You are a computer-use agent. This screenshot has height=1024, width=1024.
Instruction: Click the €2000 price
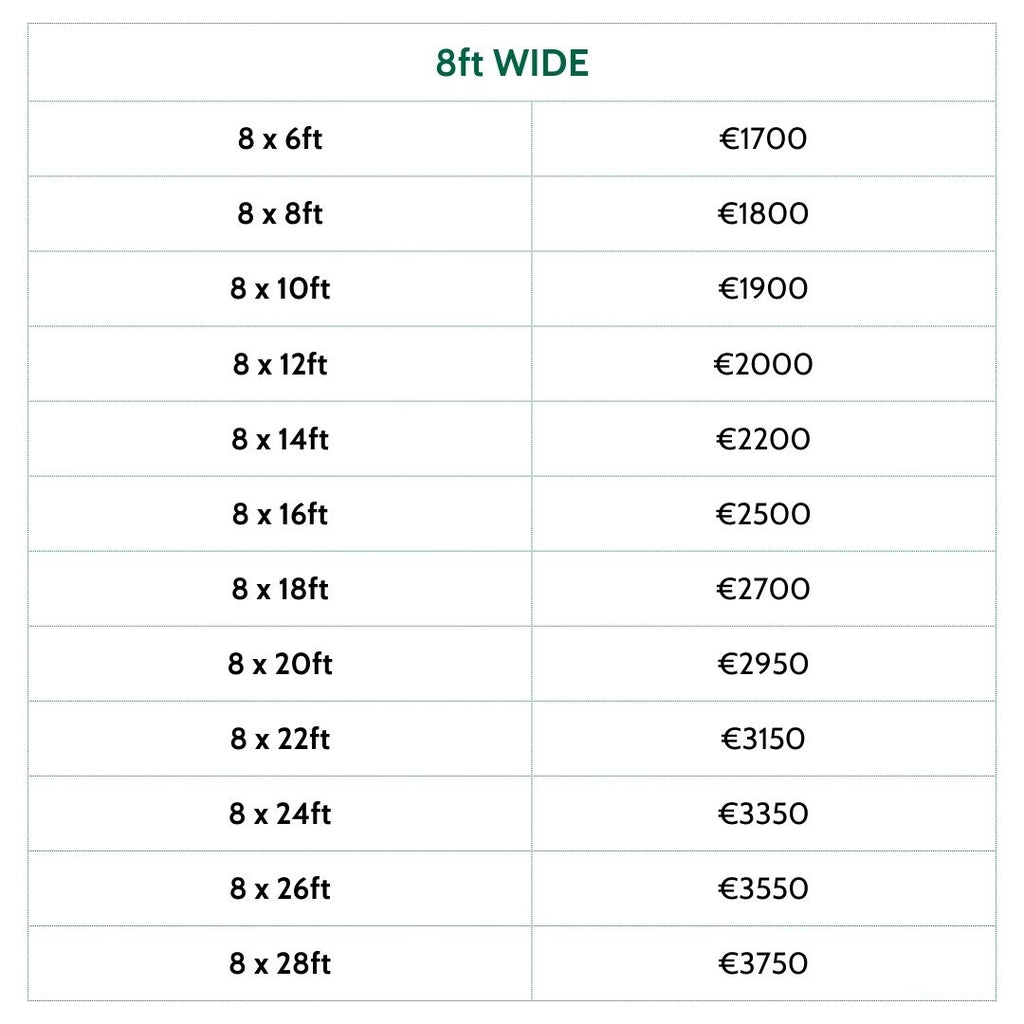pyautogui.click(x=763, y=364)
